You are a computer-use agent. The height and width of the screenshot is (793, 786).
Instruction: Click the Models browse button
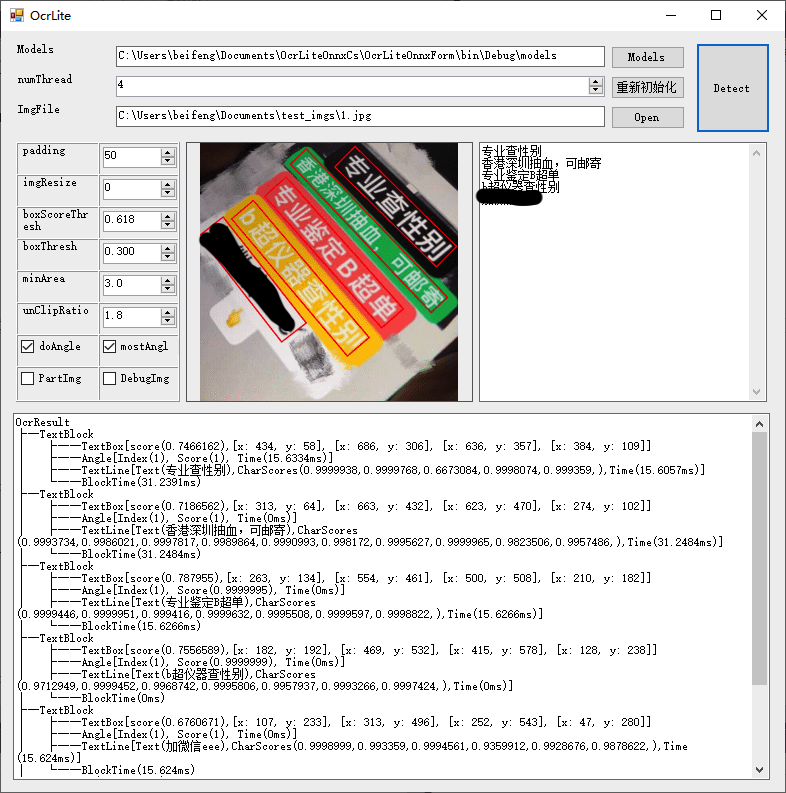pyautogui.click(x=647, y=57)
